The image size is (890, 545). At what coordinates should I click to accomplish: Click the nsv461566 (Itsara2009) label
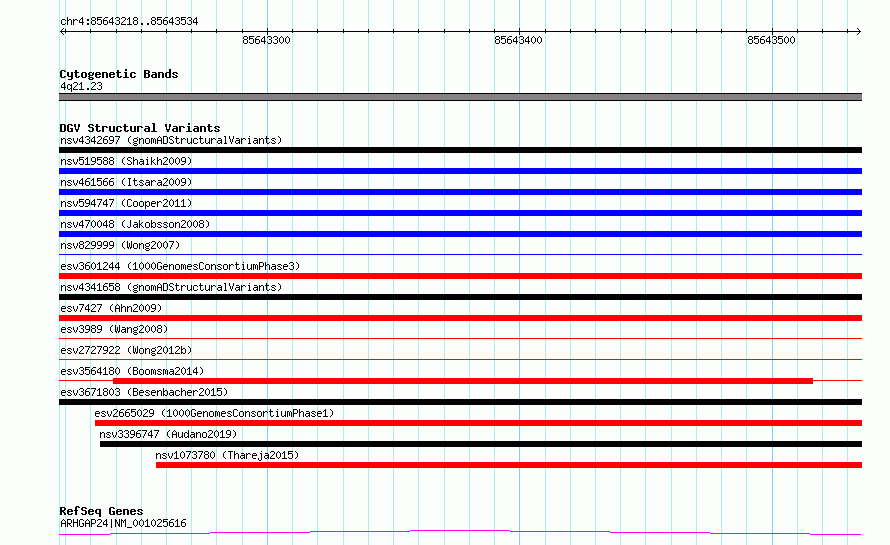coord(126,182)
